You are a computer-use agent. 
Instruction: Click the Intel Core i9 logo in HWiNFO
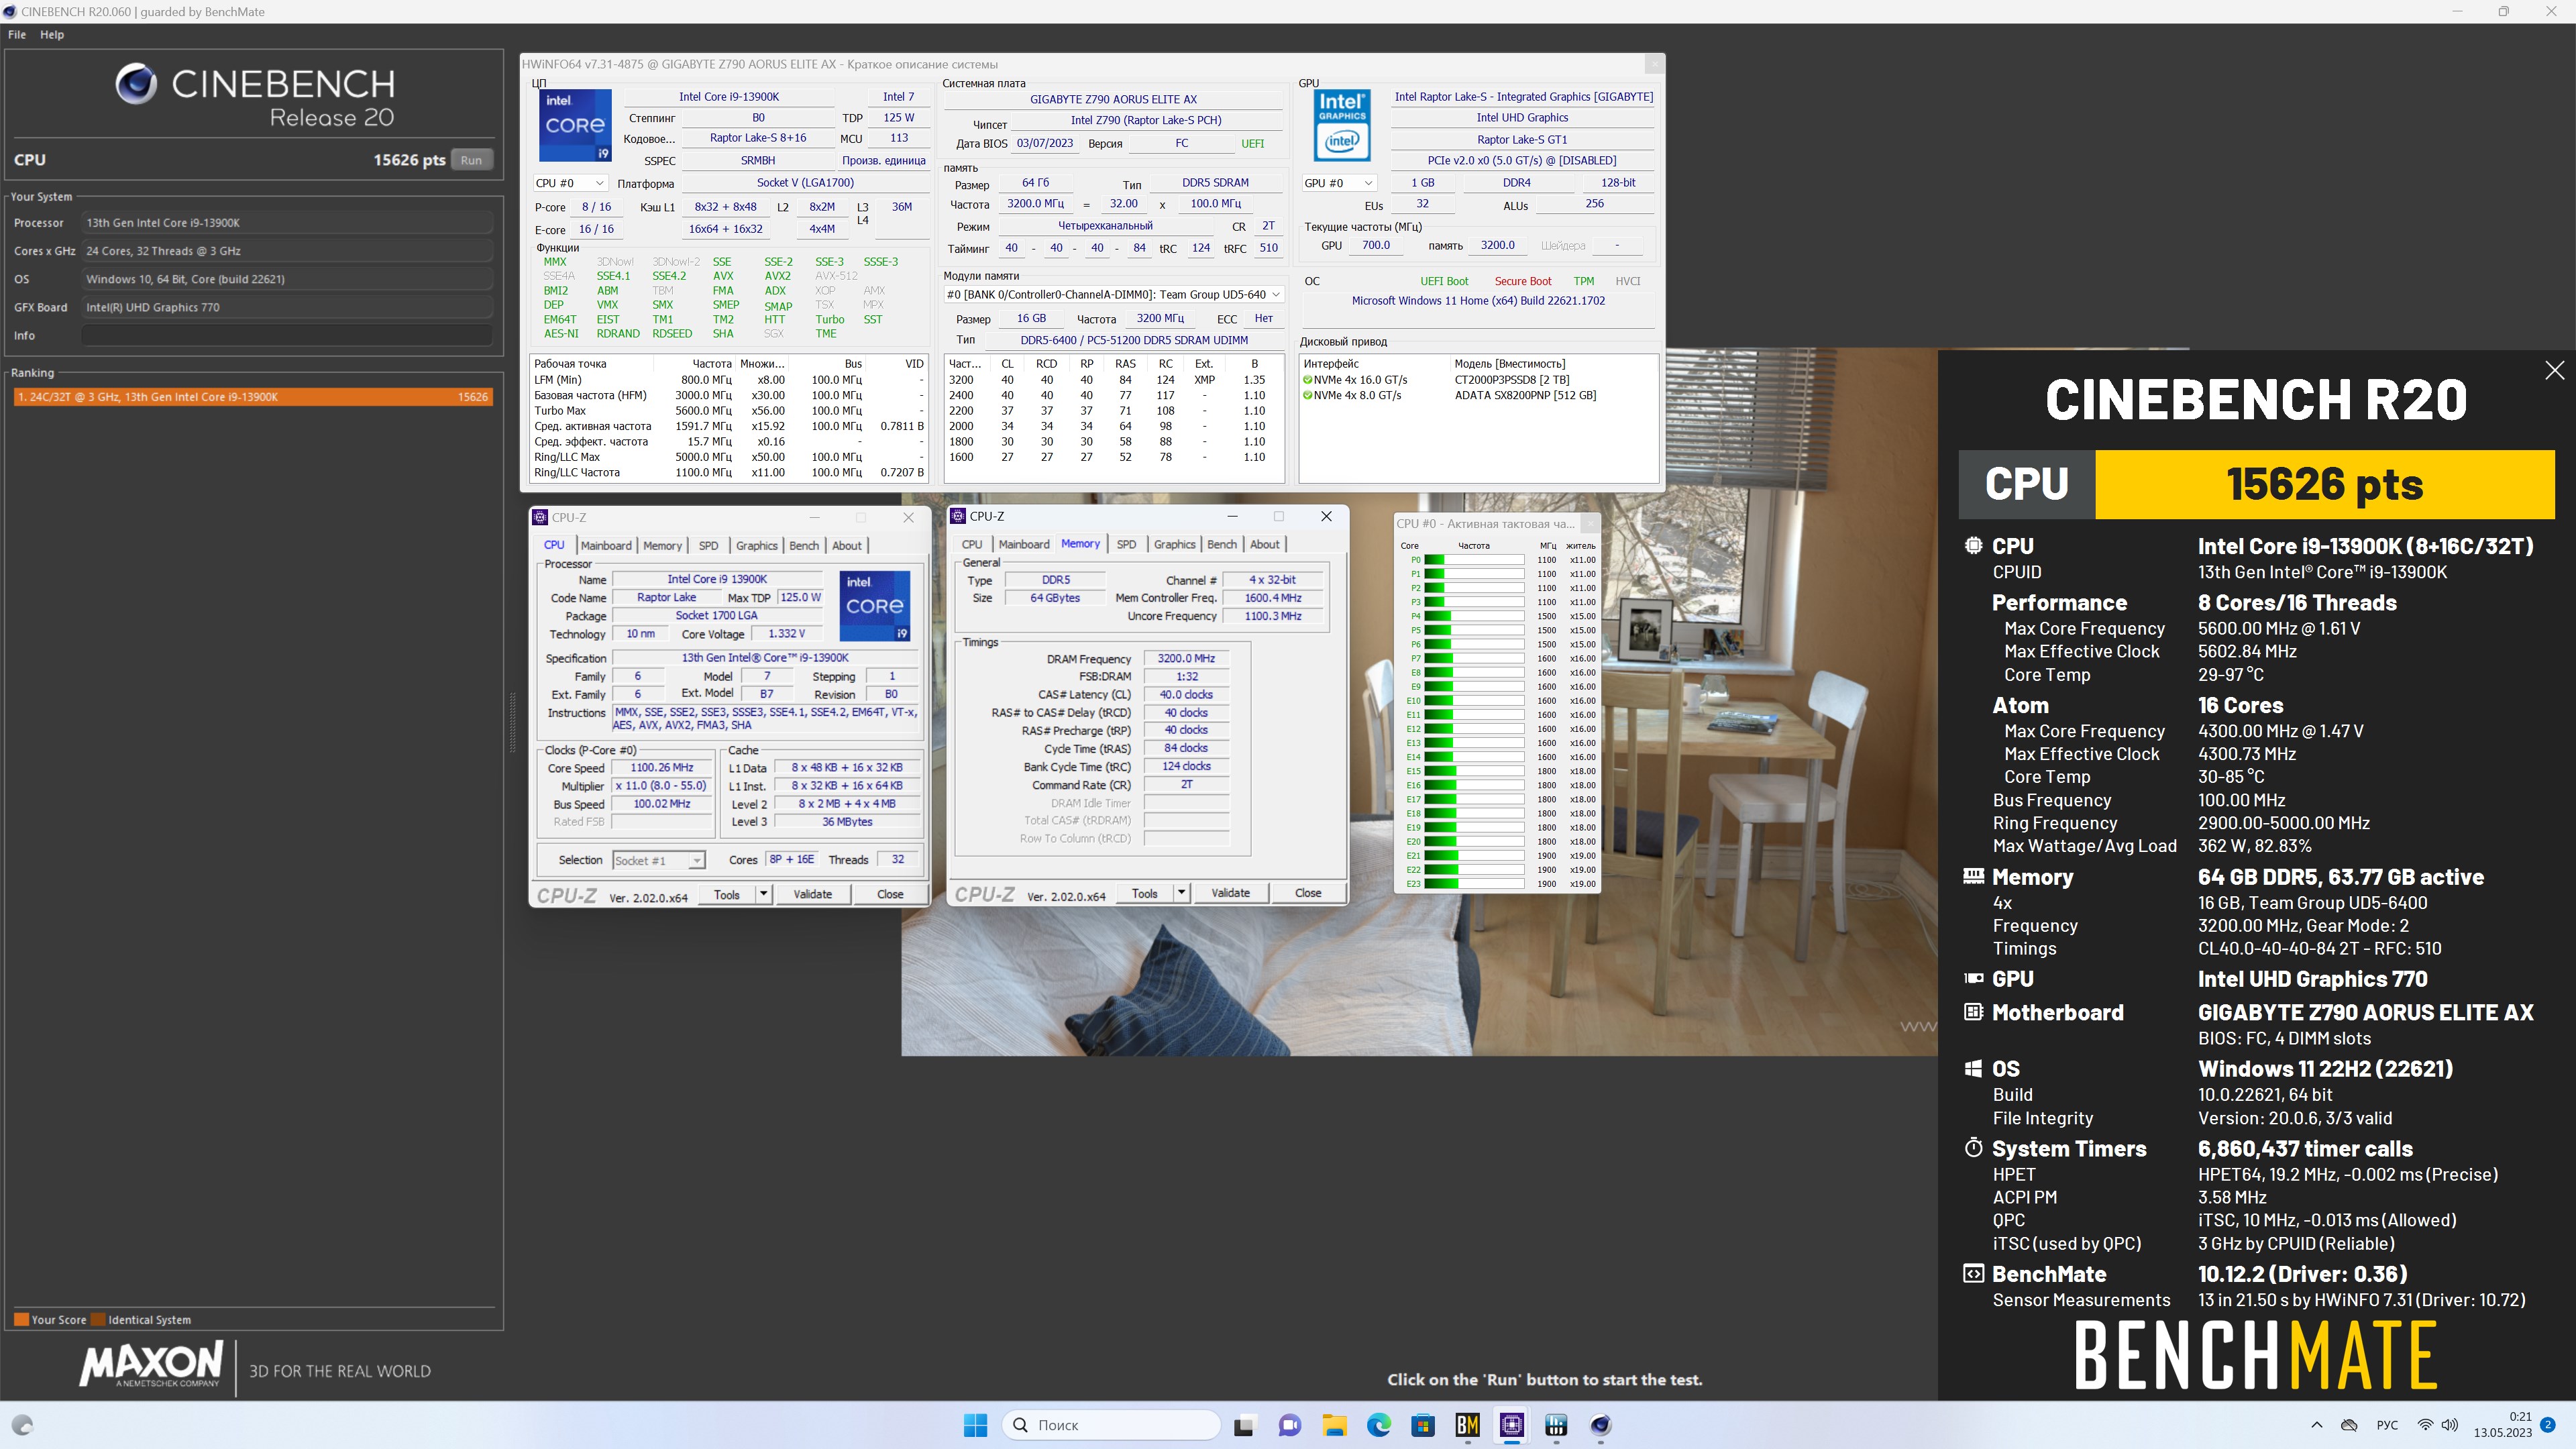point(575,125)
